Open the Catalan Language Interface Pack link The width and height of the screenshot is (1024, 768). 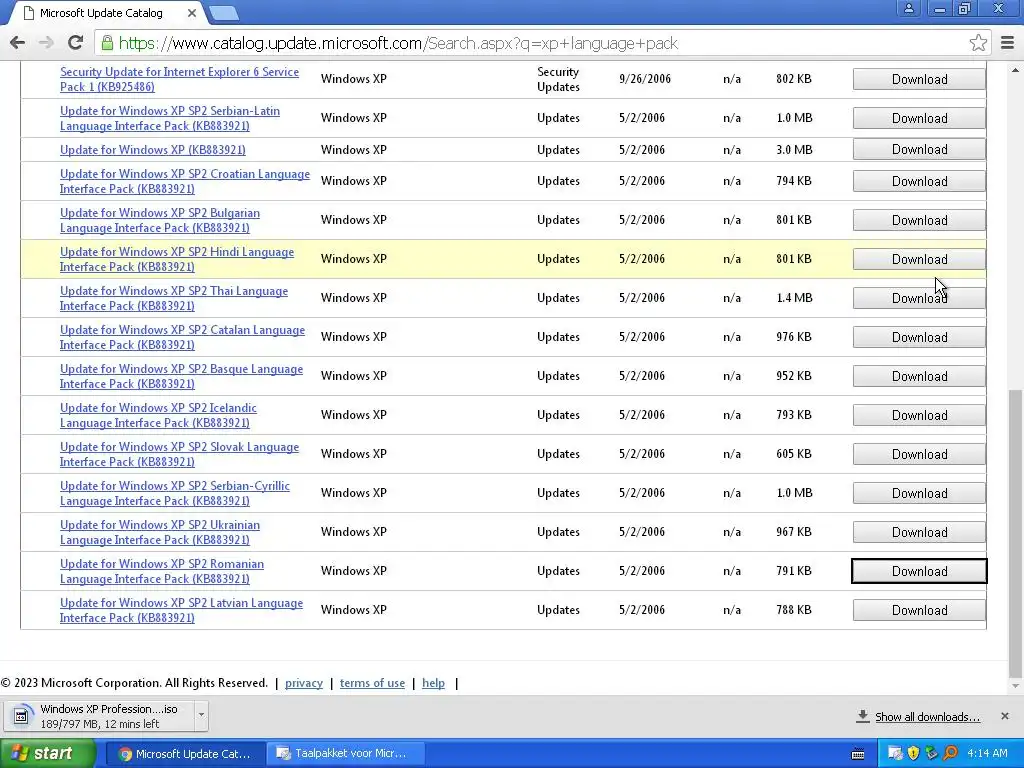[x=182, y=337]
